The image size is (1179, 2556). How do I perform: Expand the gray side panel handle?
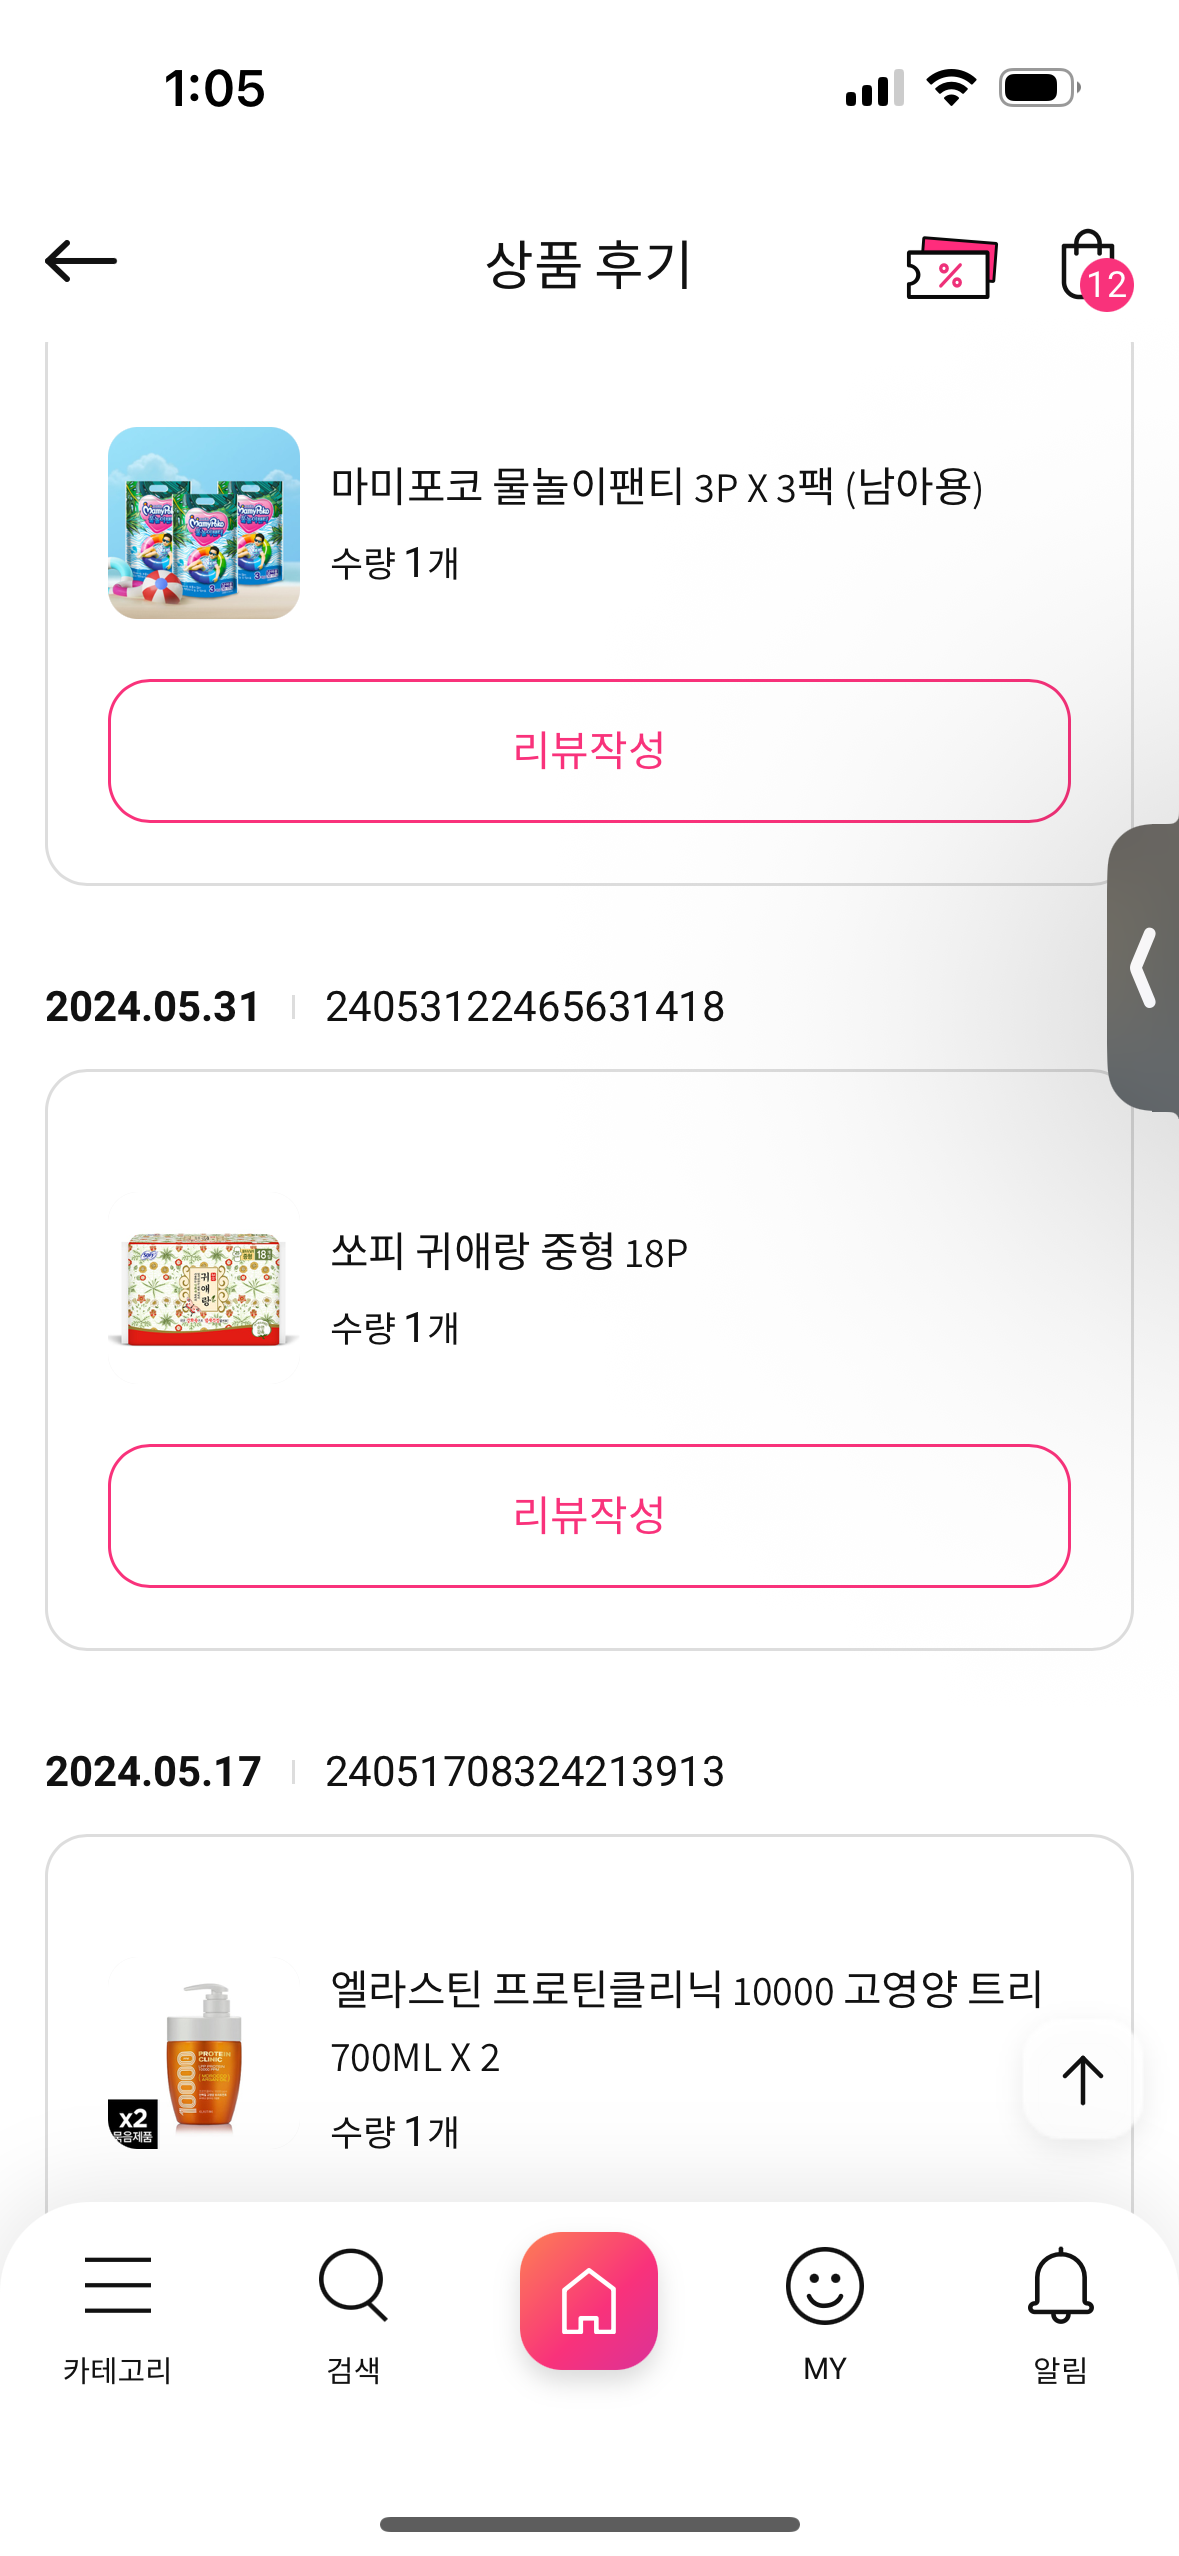(x=1144, y=968)
